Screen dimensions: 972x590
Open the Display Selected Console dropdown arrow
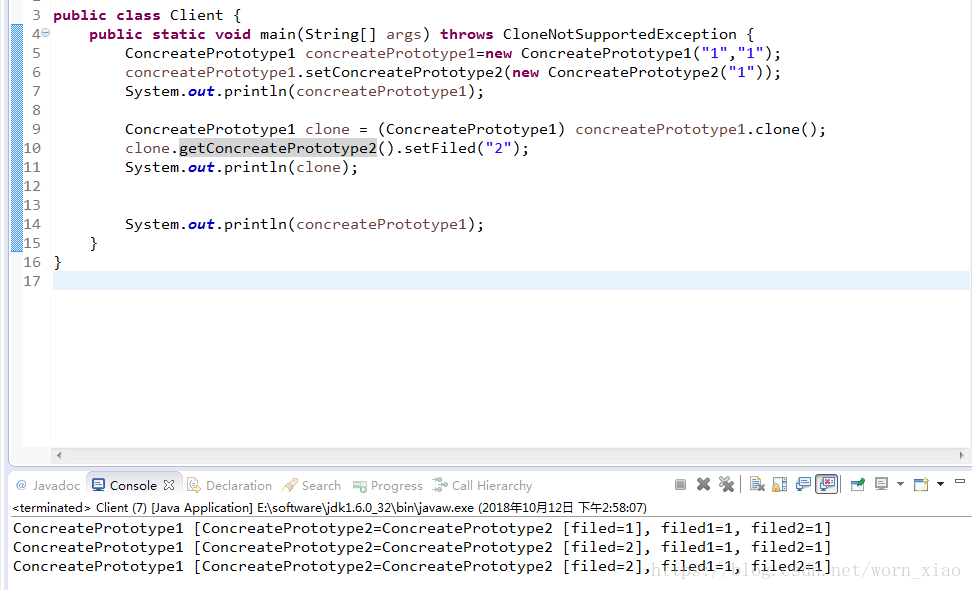coord(900,485)
